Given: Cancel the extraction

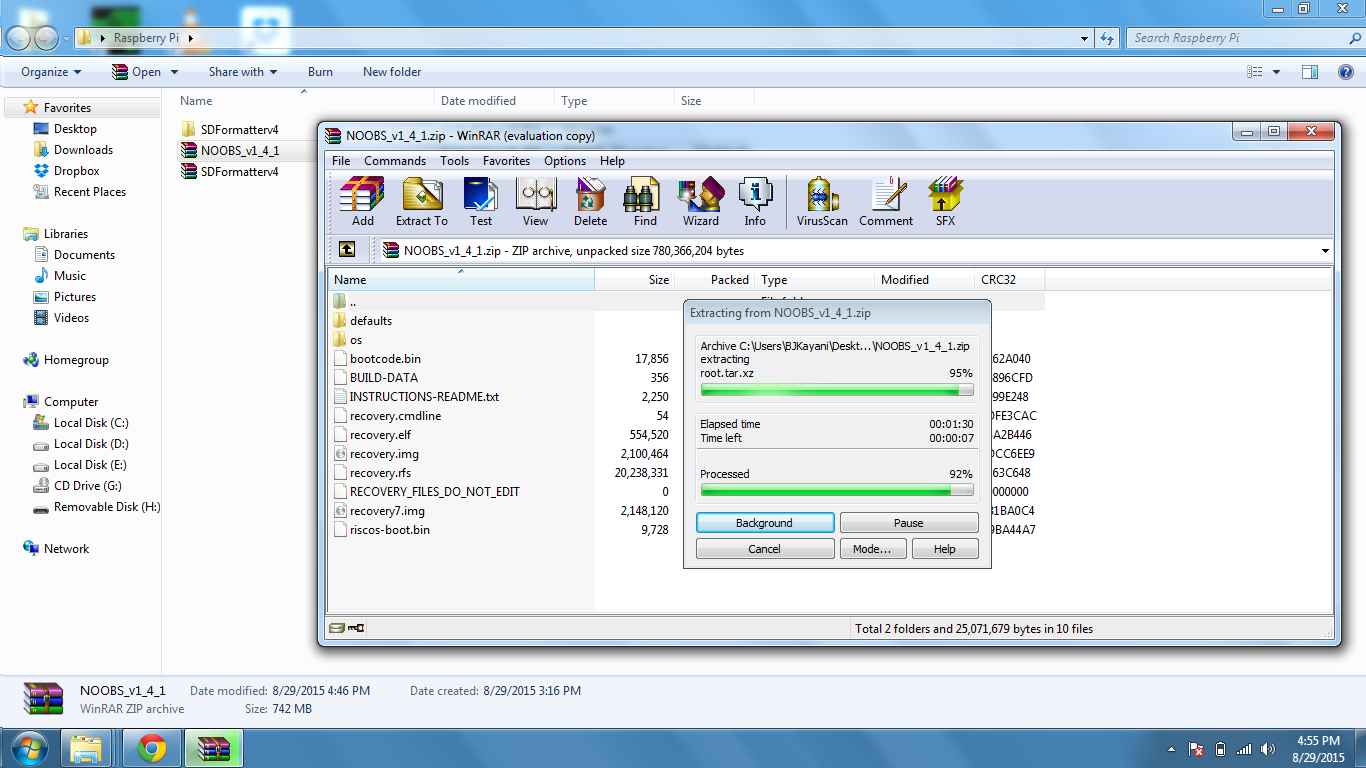Looking at the screenshot, I should point(765,549).
